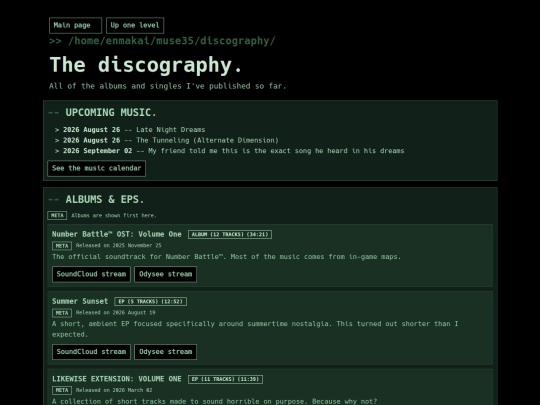Click the summertime nostalgia description text
The width and height of the screenshot is (540, 405).
tap(255, 329)
